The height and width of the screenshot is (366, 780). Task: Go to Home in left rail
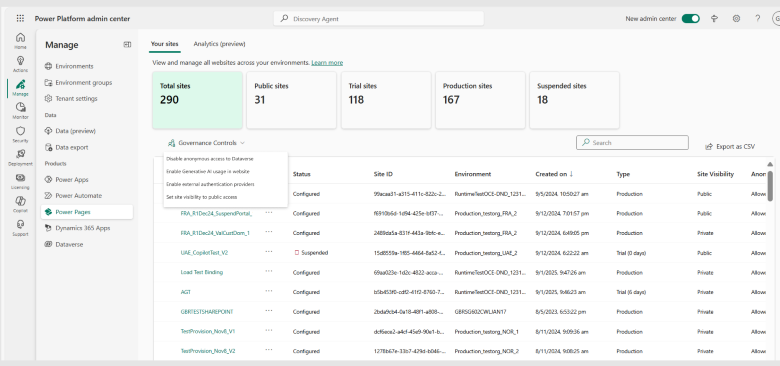pos(20,41)
